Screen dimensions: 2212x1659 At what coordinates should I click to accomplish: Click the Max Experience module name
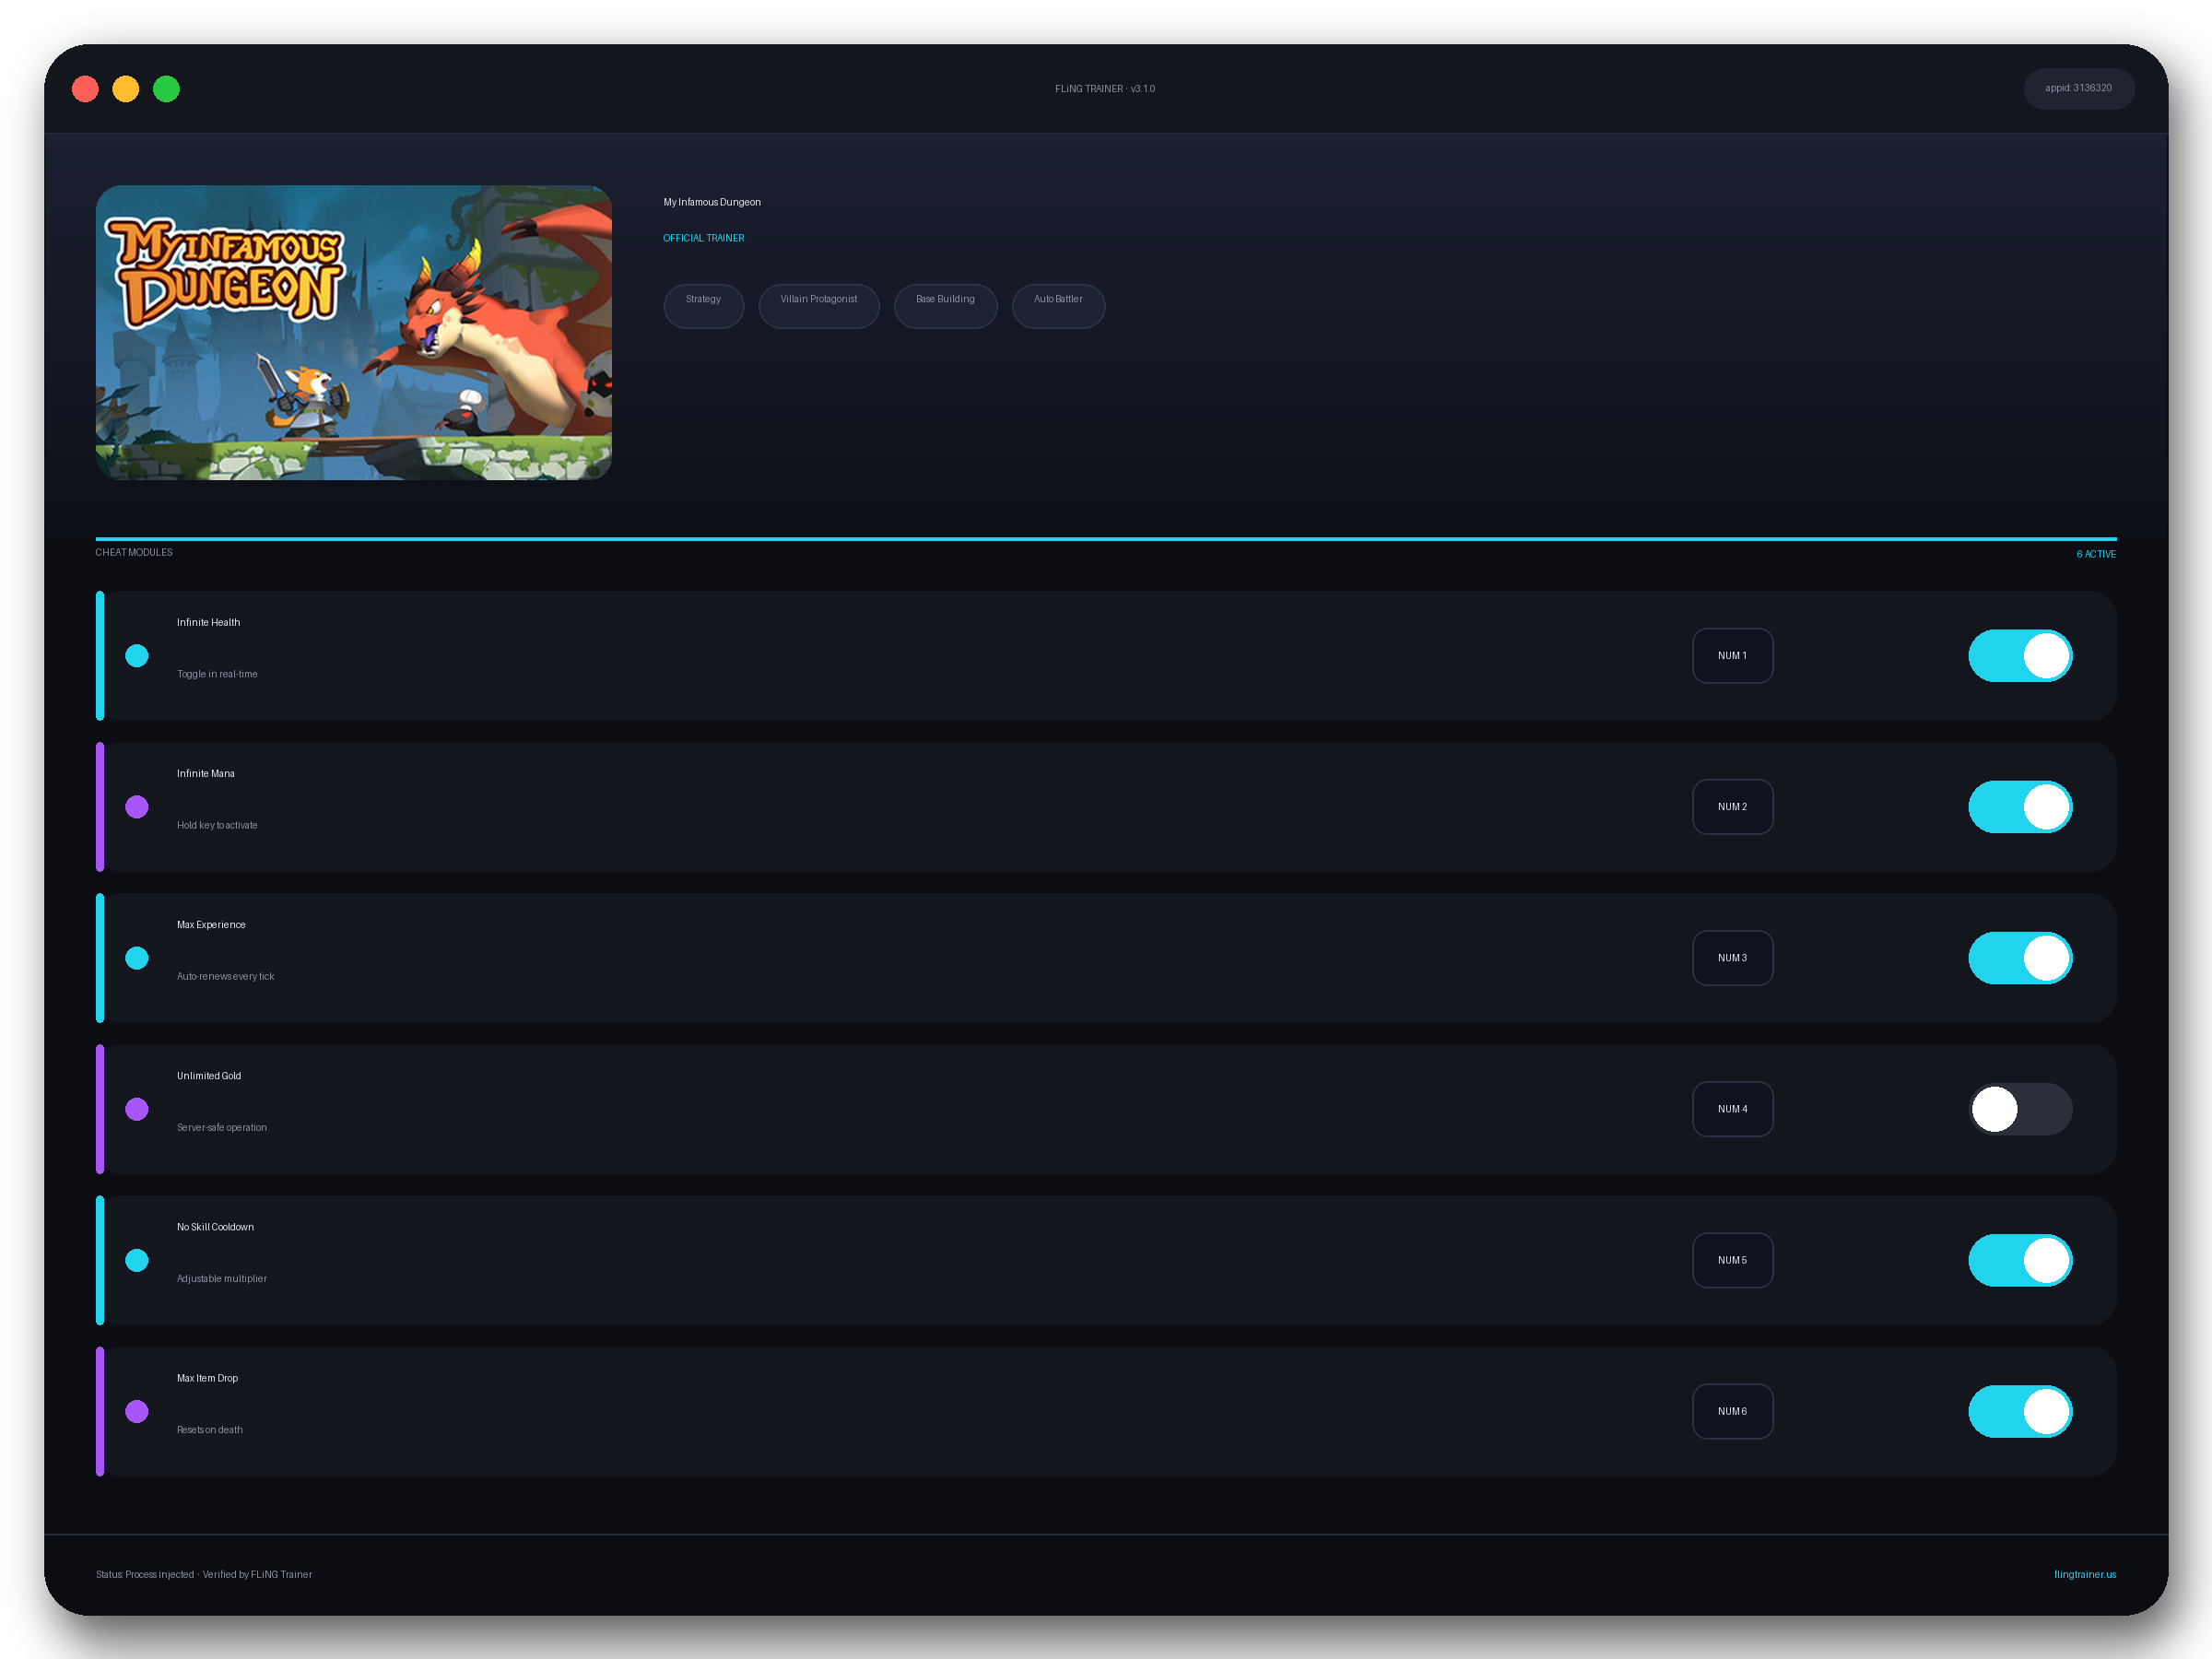pos(211,924)
